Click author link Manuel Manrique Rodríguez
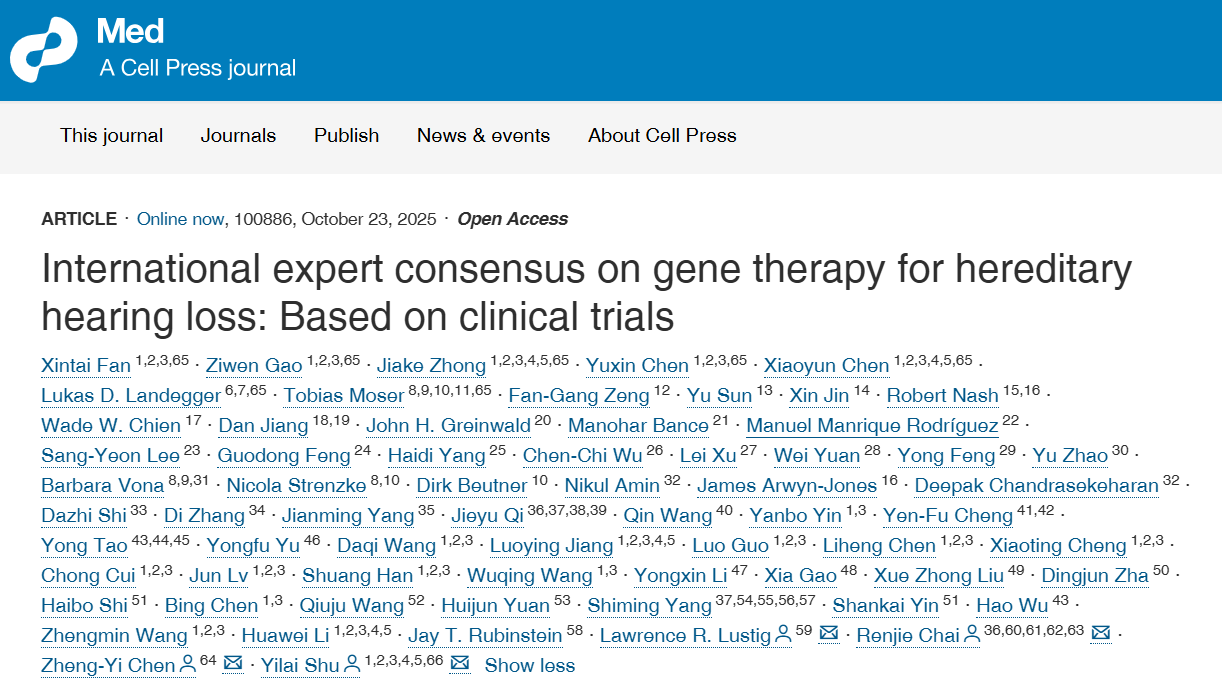 872,426
